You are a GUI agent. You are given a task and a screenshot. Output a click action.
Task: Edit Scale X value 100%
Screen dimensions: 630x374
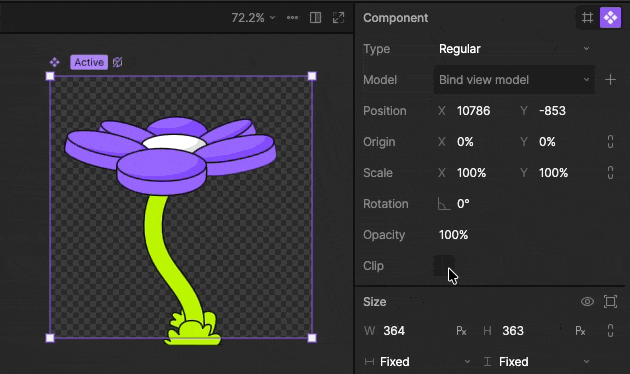(x=471, y=173)
